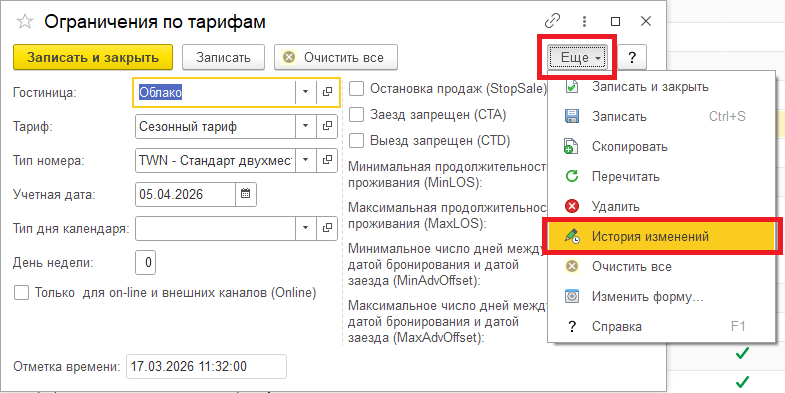785x393 pixels.
Task: Open the calendar picker for Учетная дата
Action: coord(246,194)
